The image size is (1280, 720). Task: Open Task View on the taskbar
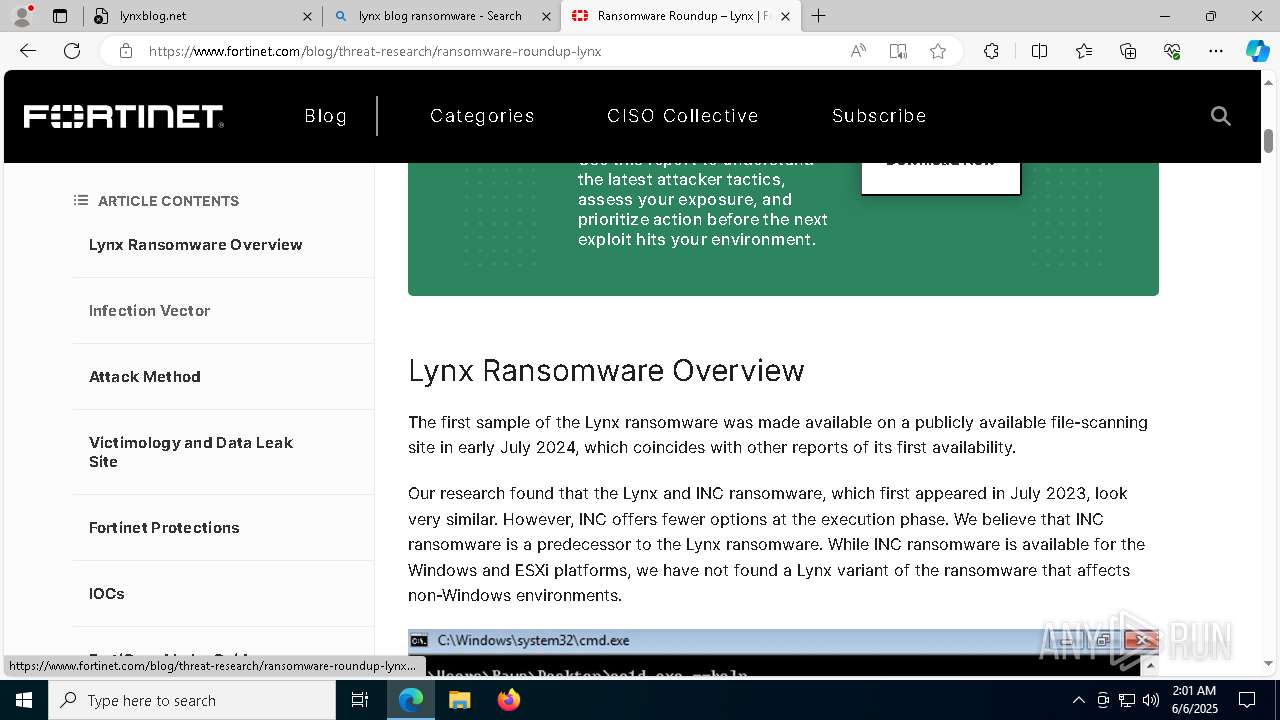tap(360, 700)
